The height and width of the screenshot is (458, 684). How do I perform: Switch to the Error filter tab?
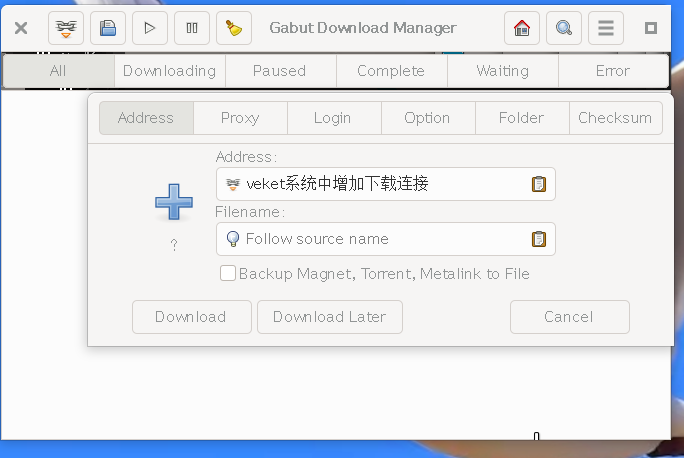pyautogui.click(x=613, y=71)
